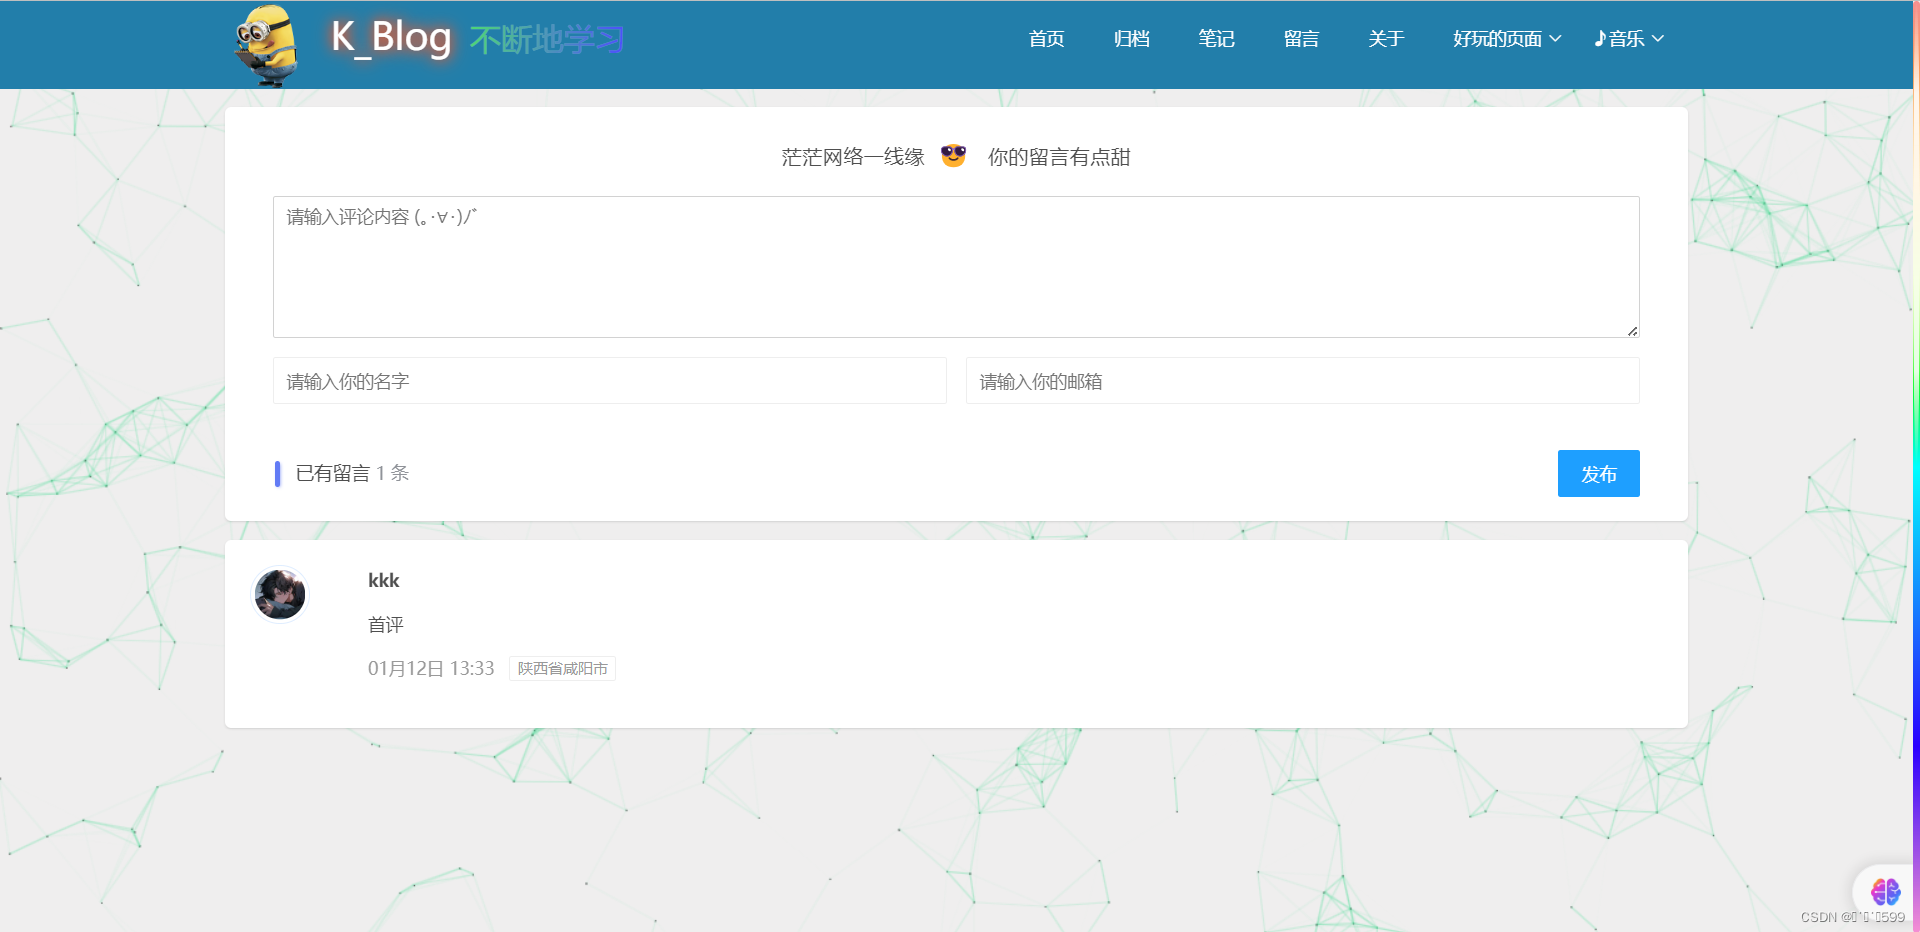1920x932 pixels.
Task: Click the 陕西省咸阳市 location tag
Action: (562, 668)
